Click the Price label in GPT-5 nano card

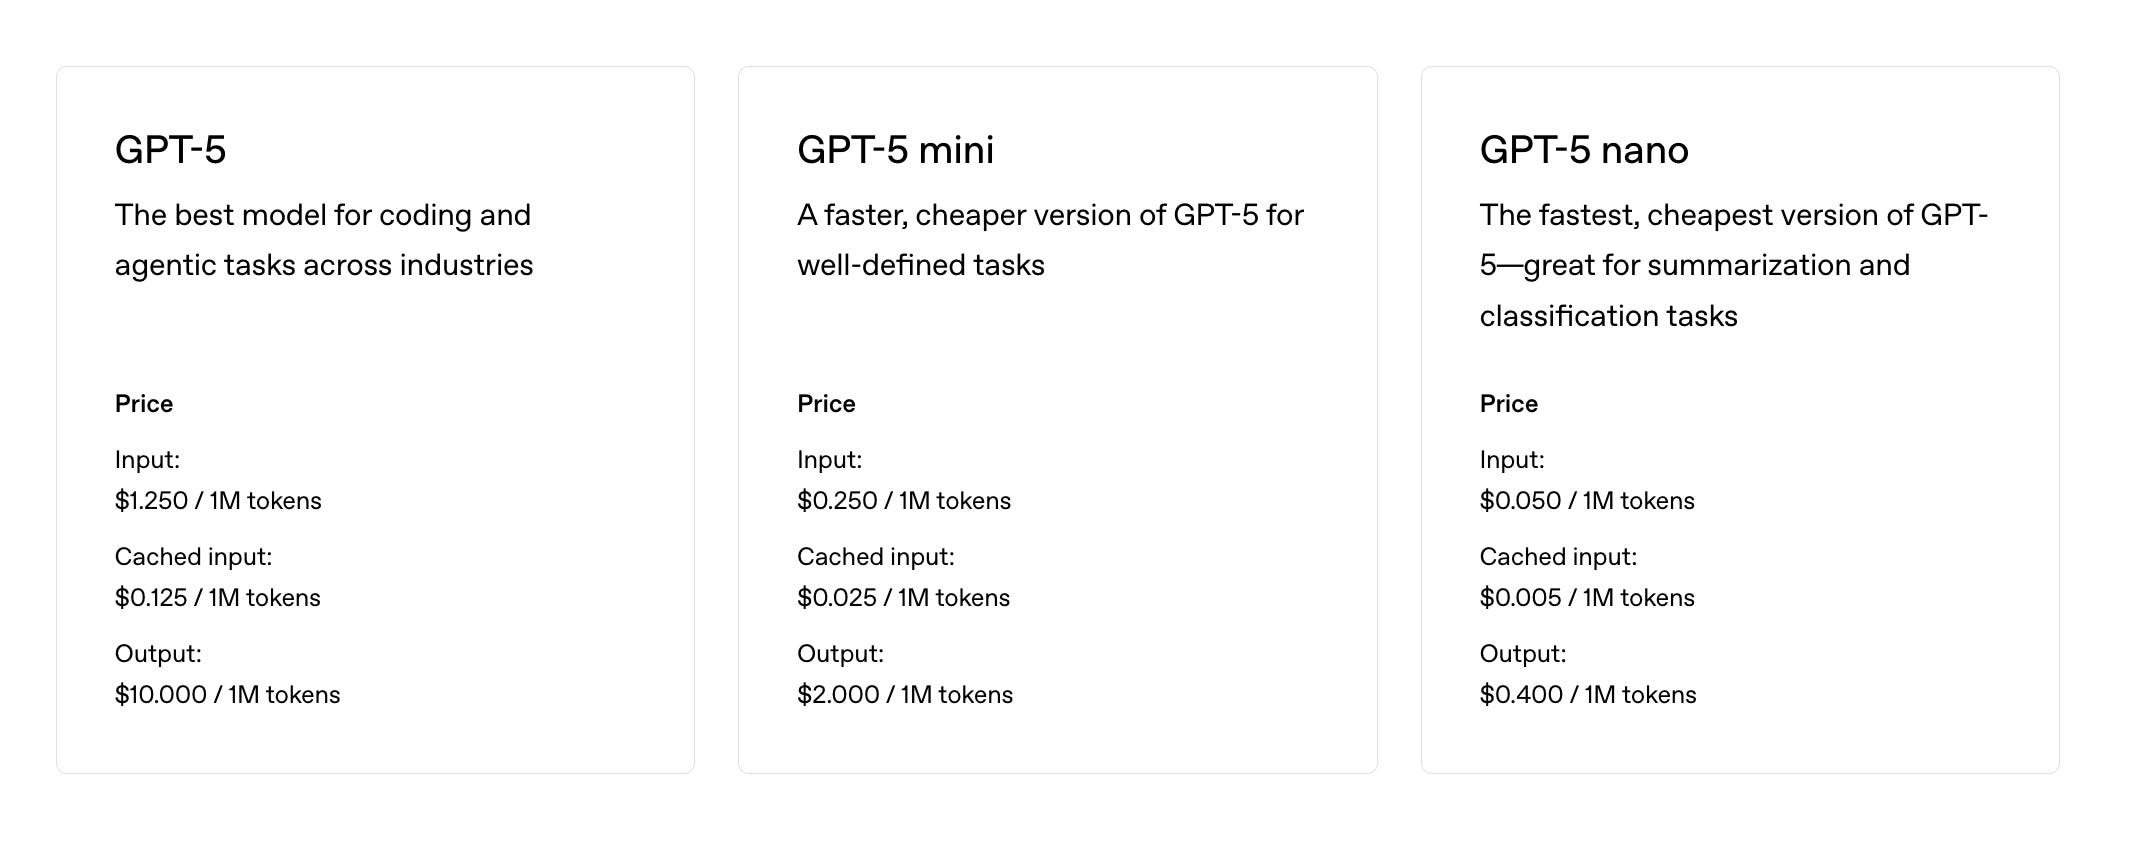point(1508,404)
